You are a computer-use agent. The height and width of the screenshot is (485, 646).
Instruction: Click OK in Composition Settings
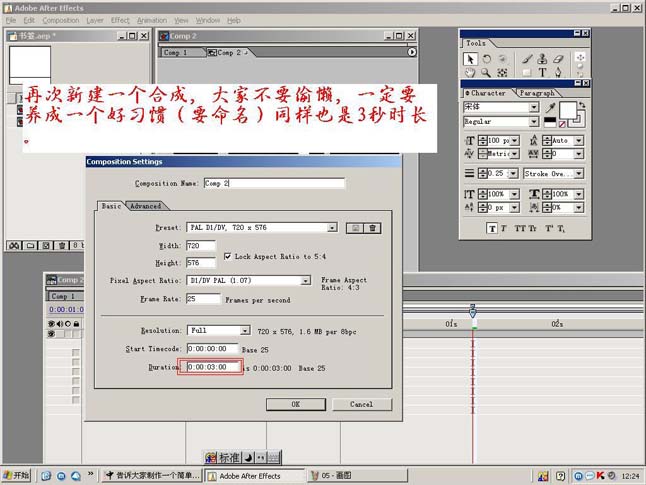[x=296, y=404]
